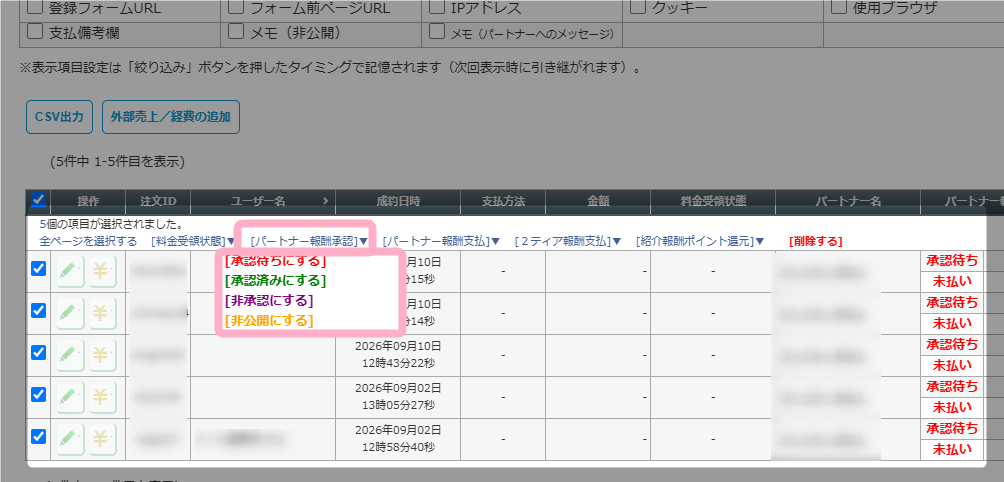The height and width of the screenshot is (482, 1004).
Task: Click the pencil edit icon in fourth row
Action: (70, 396)
